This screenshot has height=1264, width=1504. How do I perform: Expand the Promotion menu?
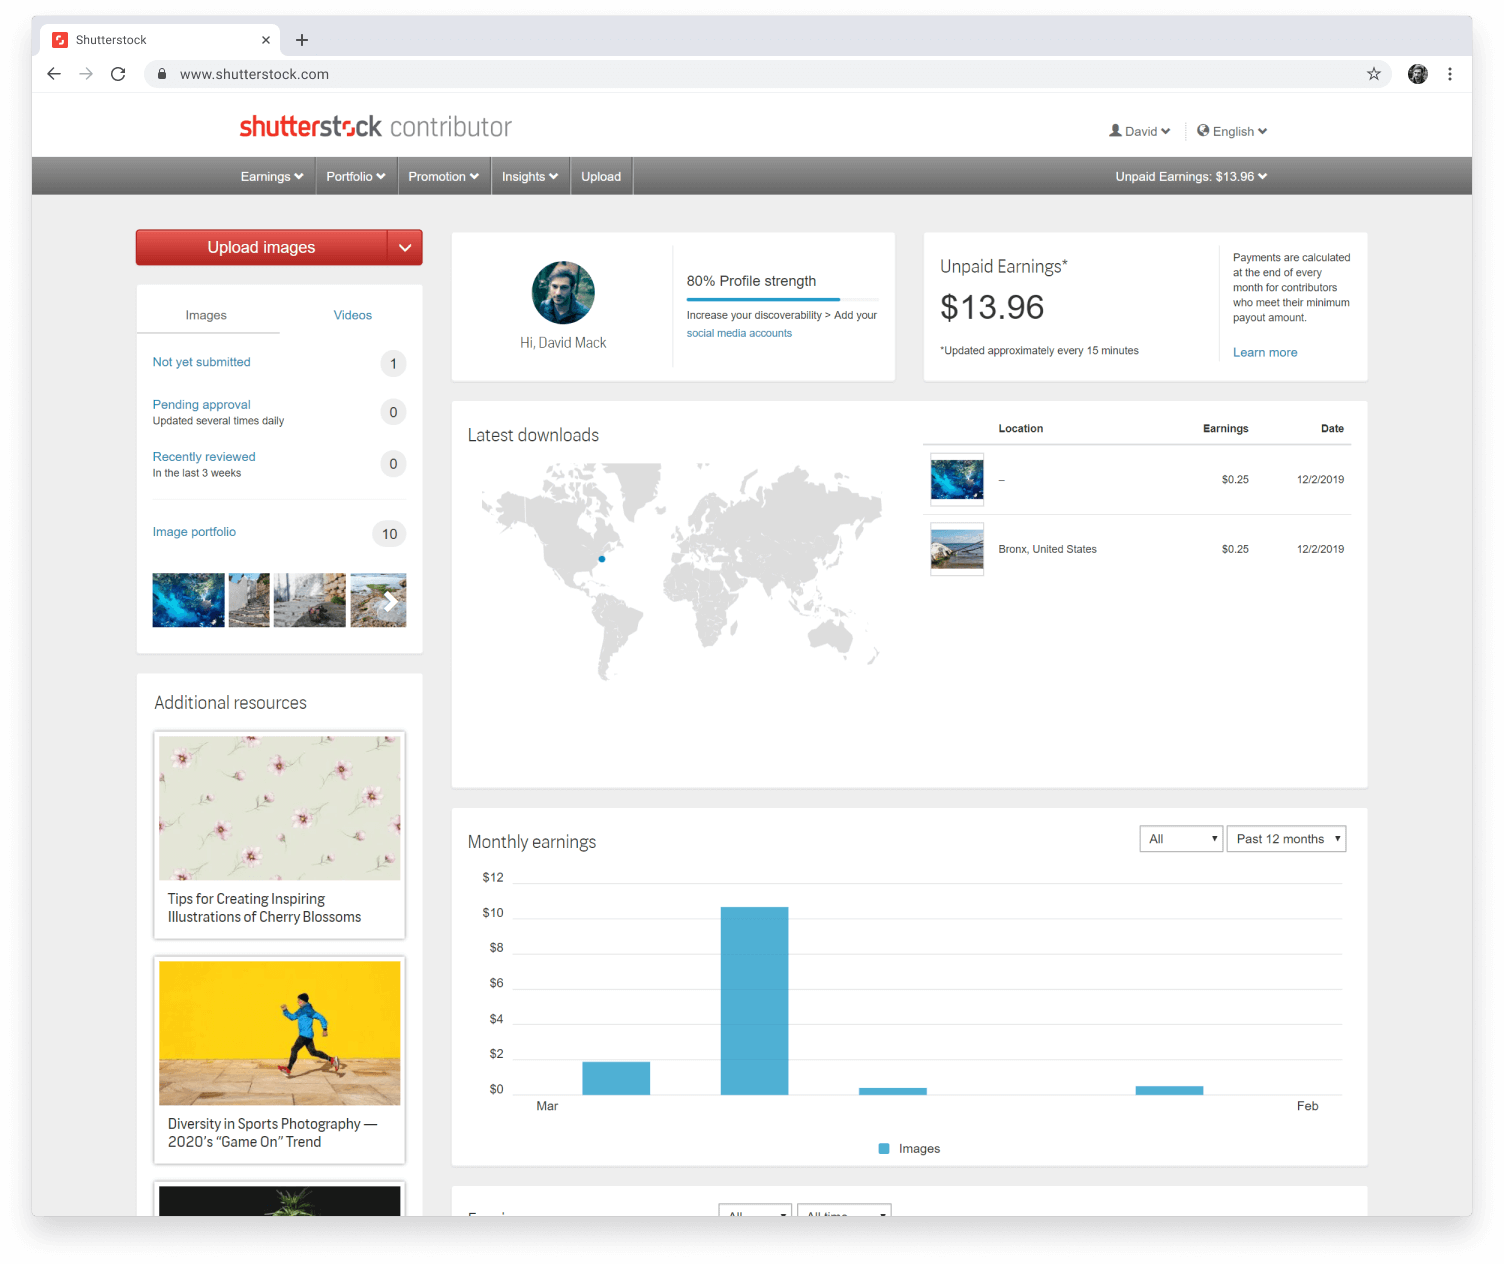444,176
